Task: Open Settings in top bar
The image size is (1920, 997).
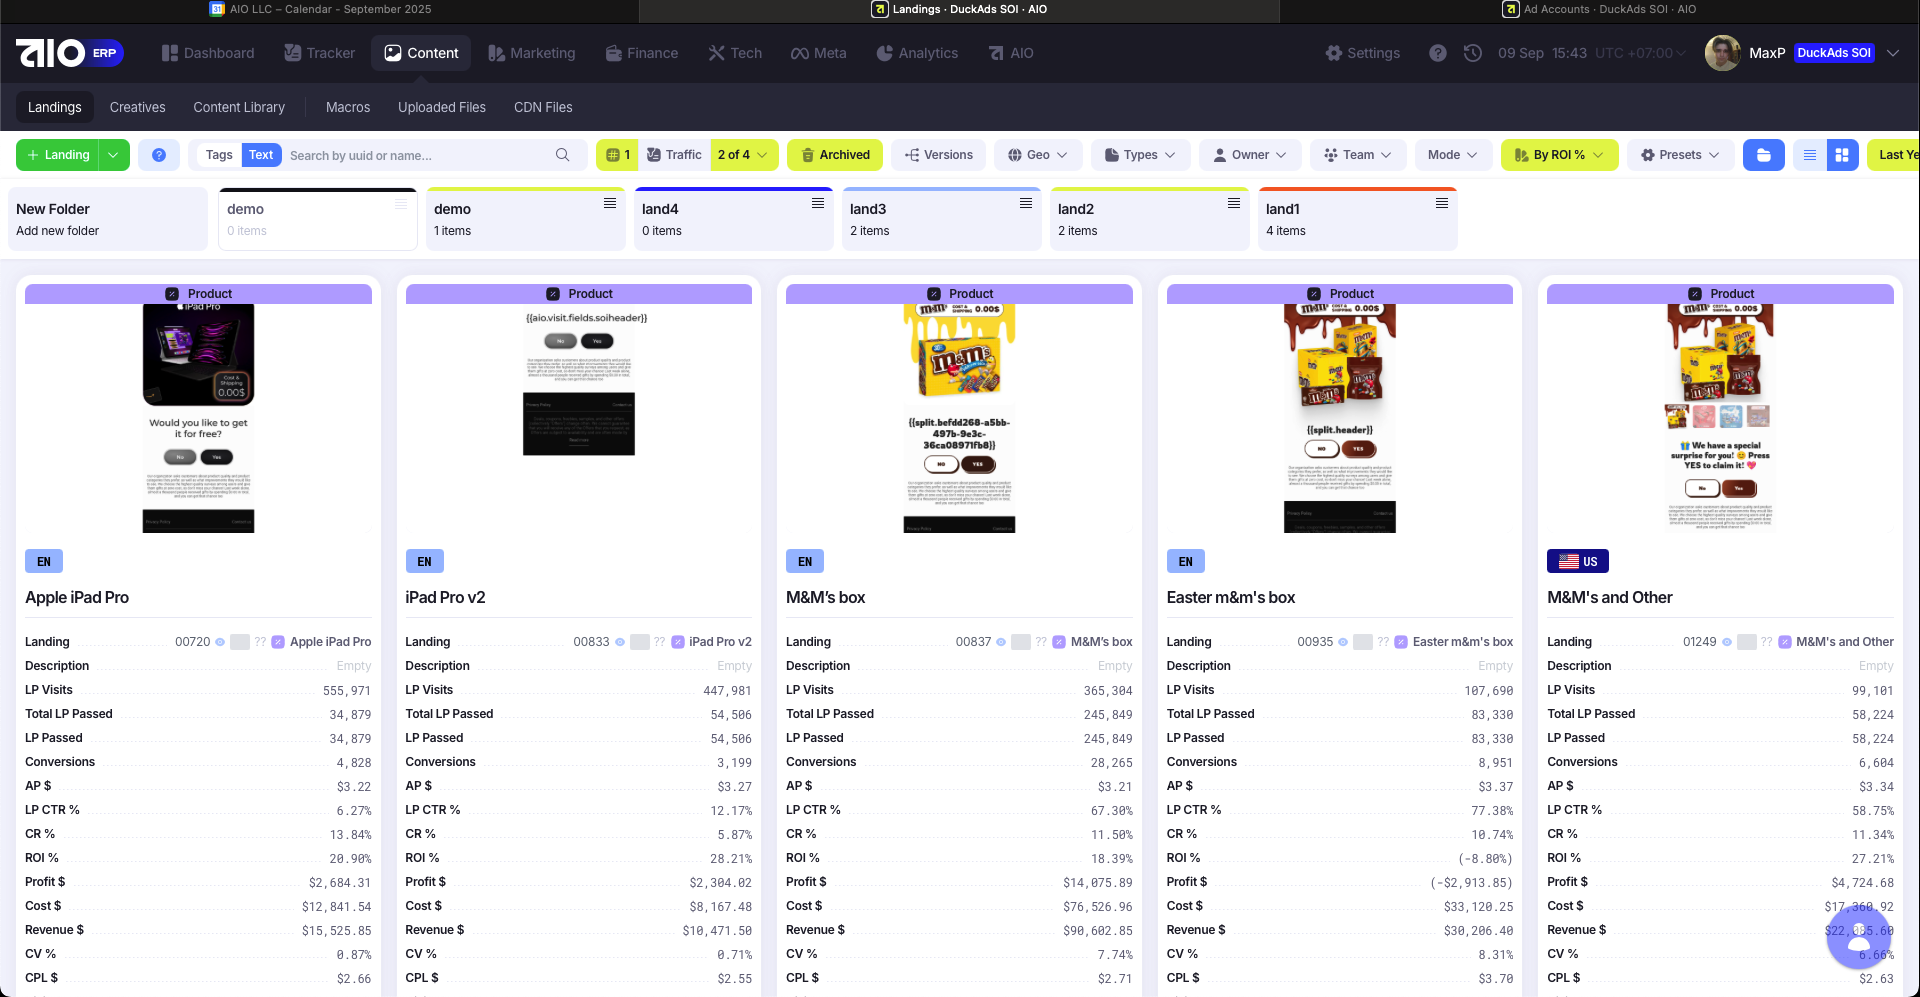Action: (1363, 53)
